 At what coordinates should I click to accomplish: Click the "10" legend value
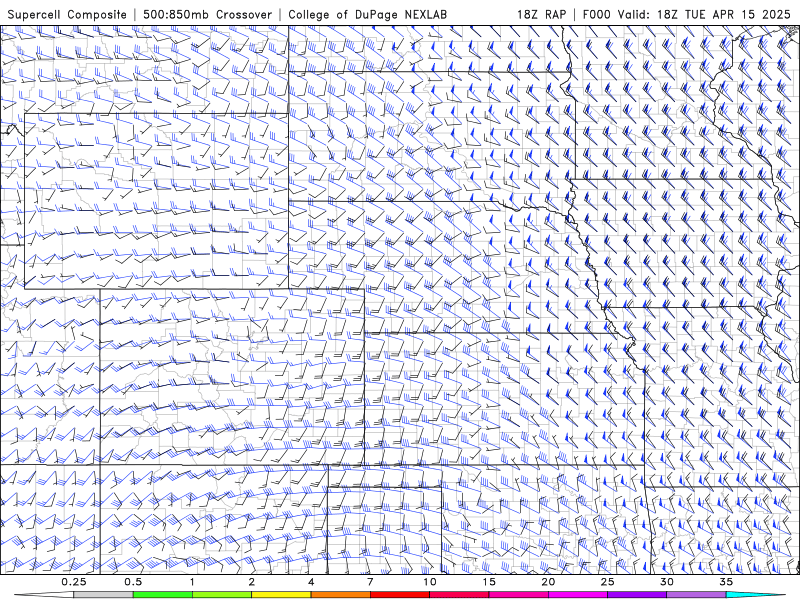pyautogui.click(x=430, y=582)
